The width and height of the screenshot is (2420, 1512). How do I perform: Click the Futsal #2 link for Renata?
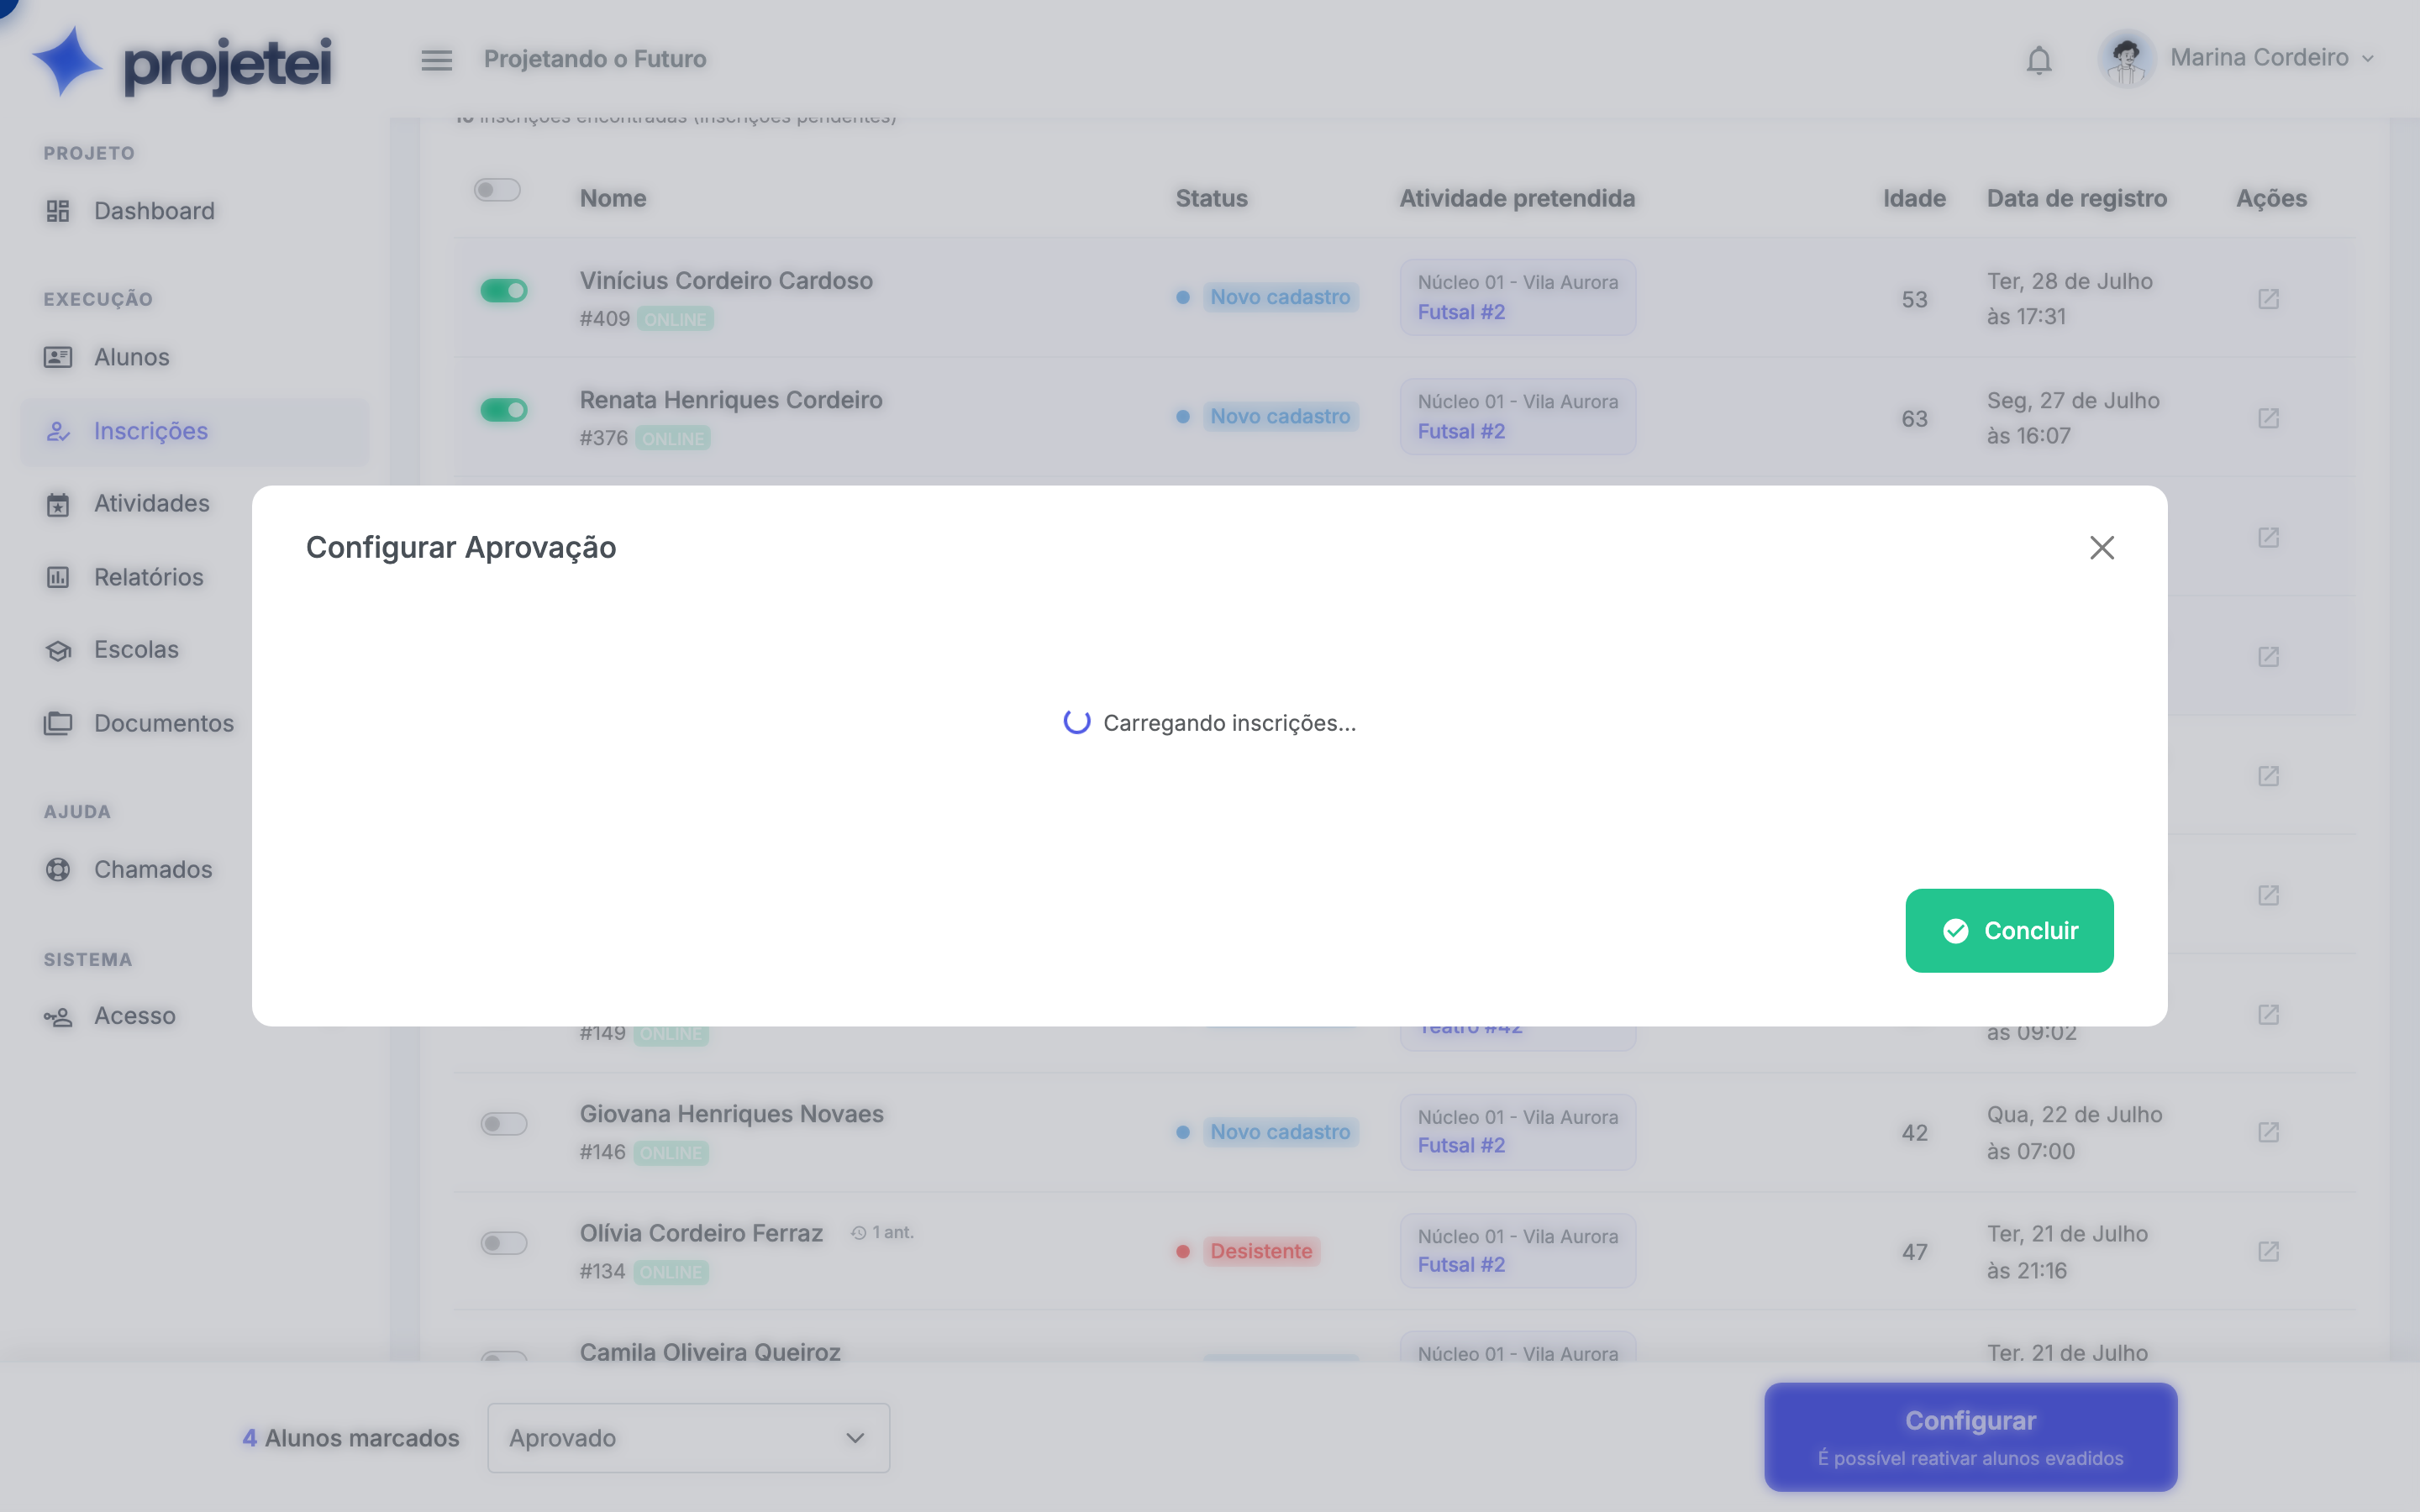pyautogui.click(x=1461, y=431)
